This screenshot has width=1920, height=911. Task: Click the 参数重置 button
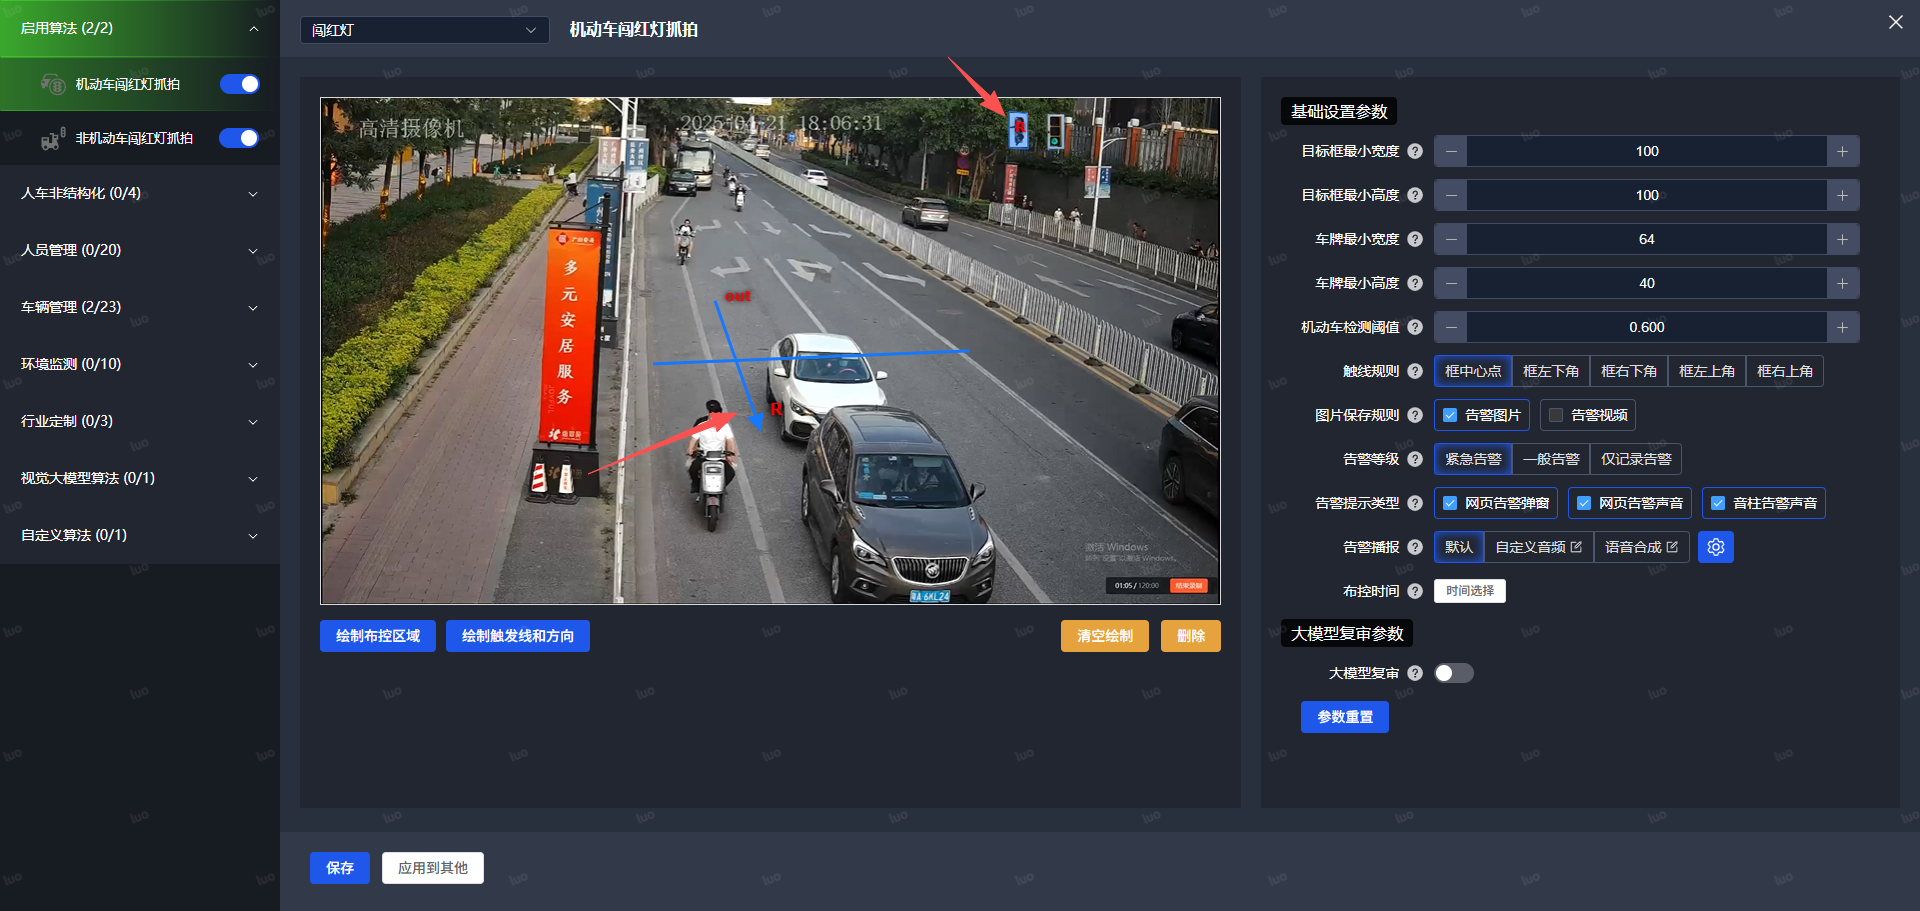click(1345, 717)
